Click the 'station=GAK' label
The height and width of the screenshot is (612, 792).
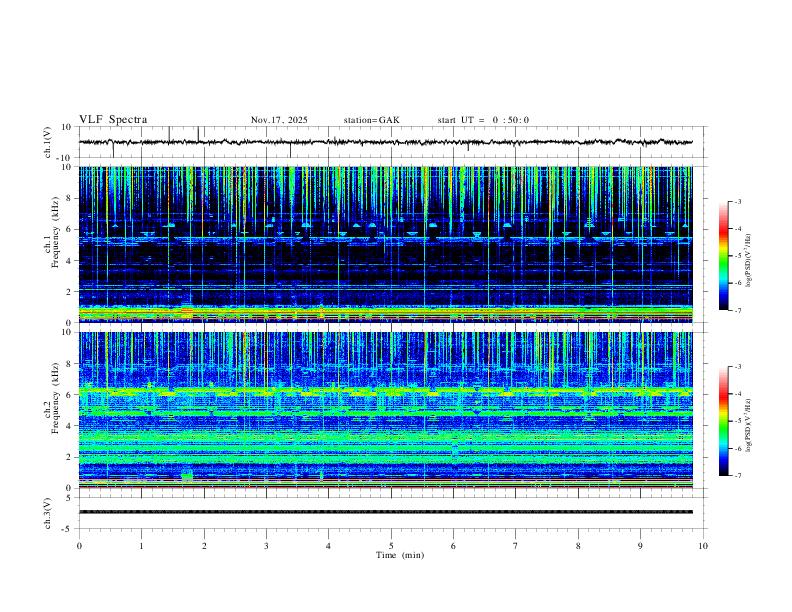[x=372, y=120]
